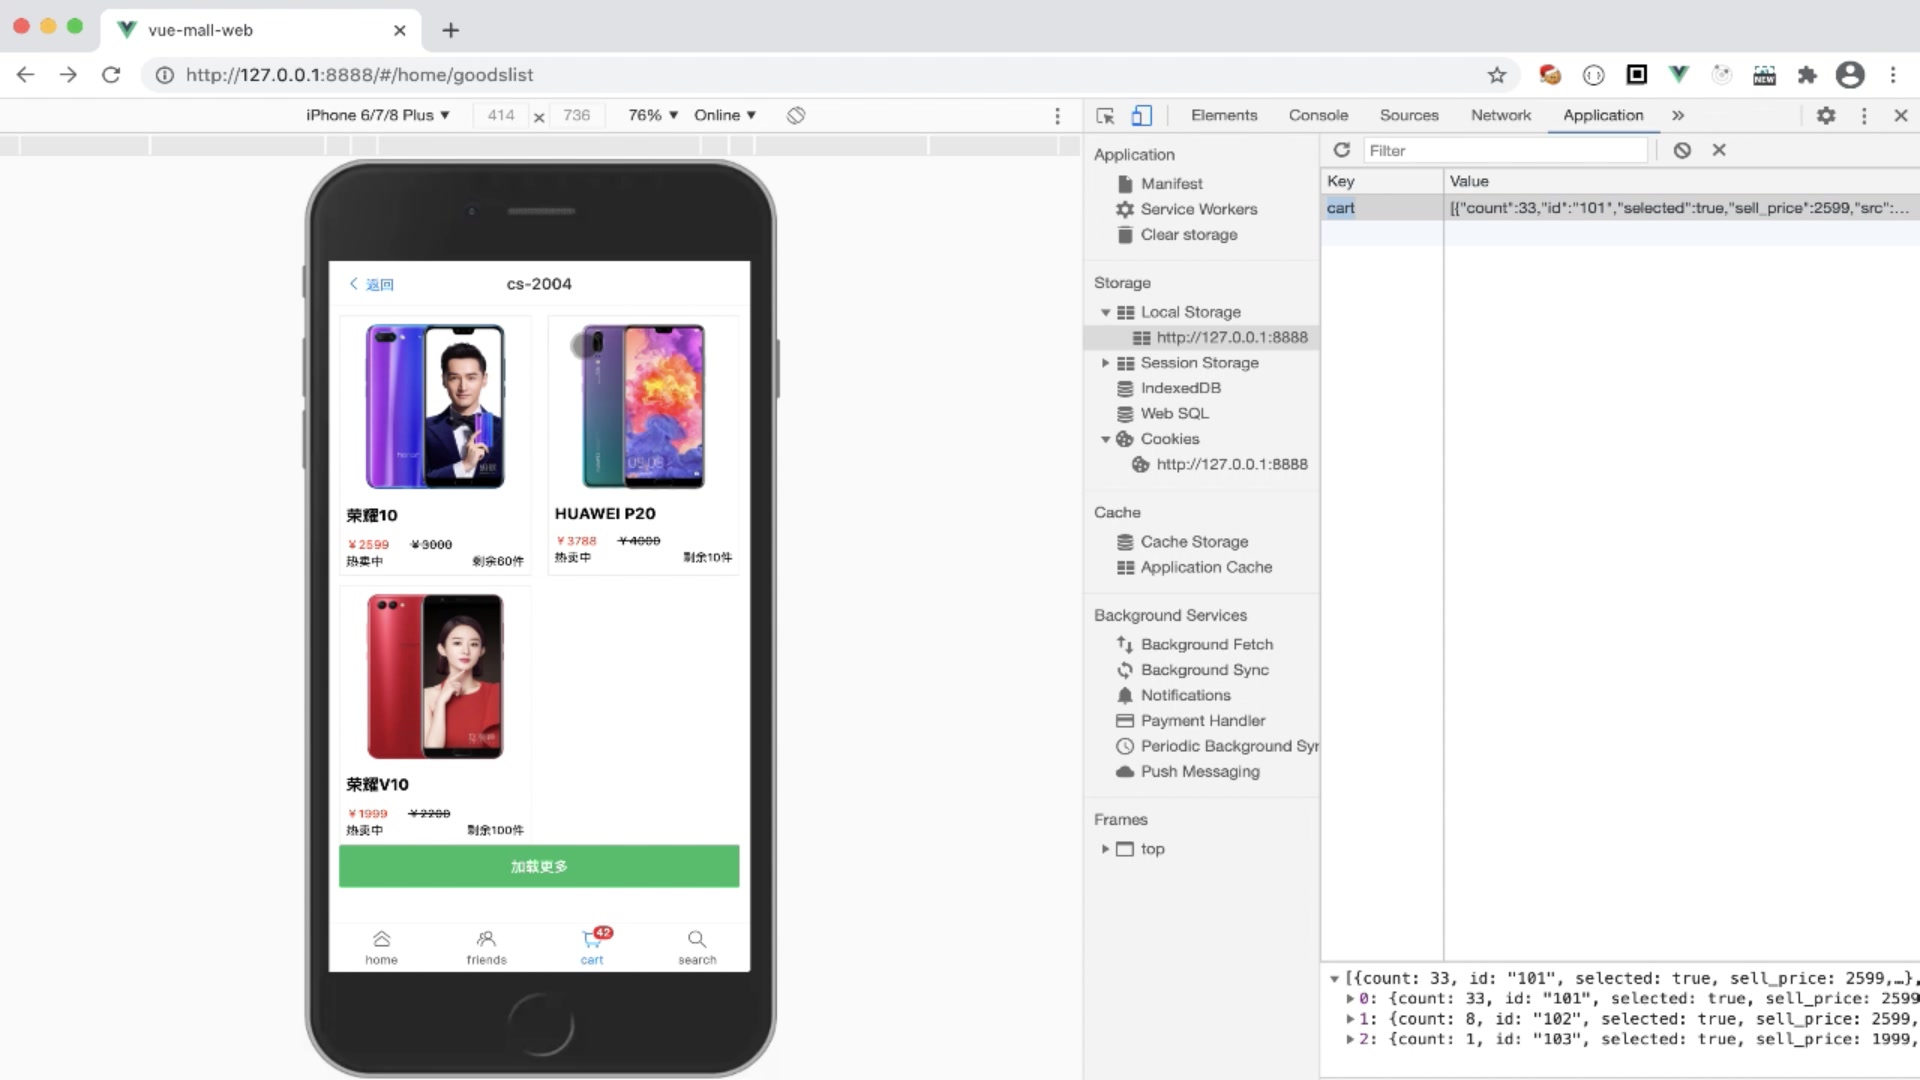Switch to the Elements tab
Screen dimensions: 1920x1080
[x=1224, y=115]
